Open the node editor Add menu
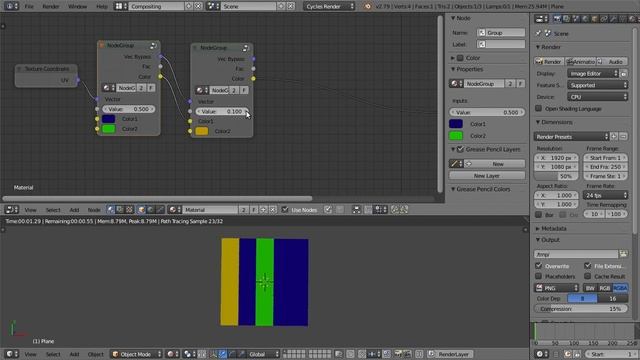The height and width of the screenshot is (360, 640). pyautogui.click(x=74, y=210)
